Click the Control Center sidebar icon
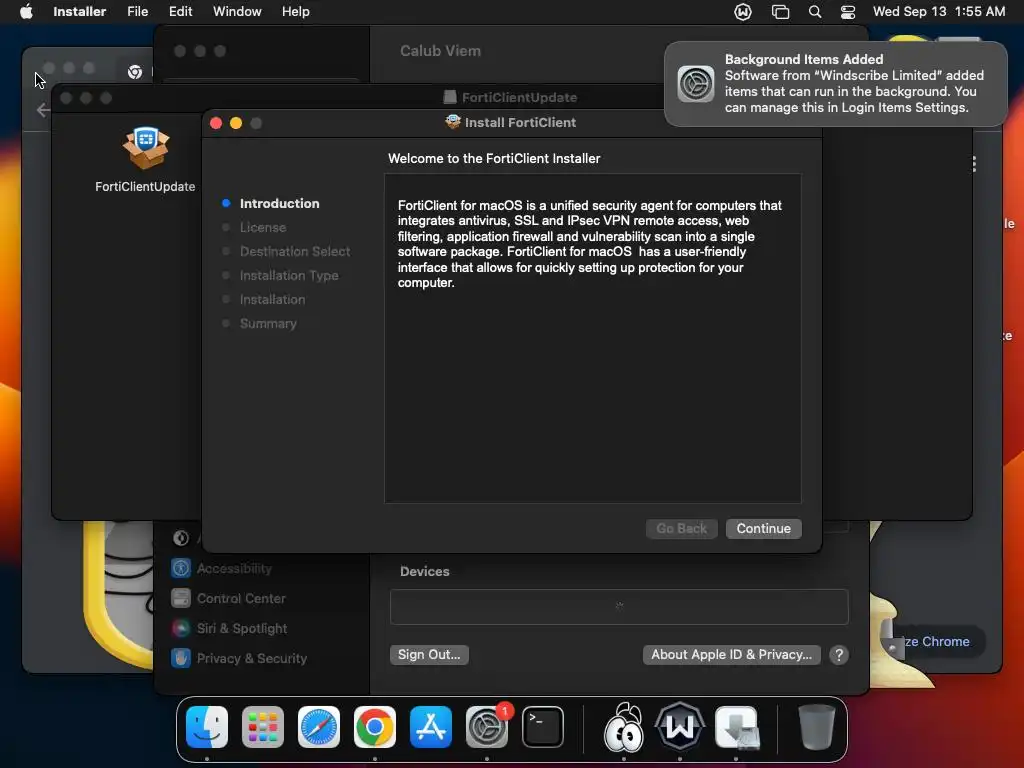This screenshot has height=768, width=1024. [x=181, y=598]
